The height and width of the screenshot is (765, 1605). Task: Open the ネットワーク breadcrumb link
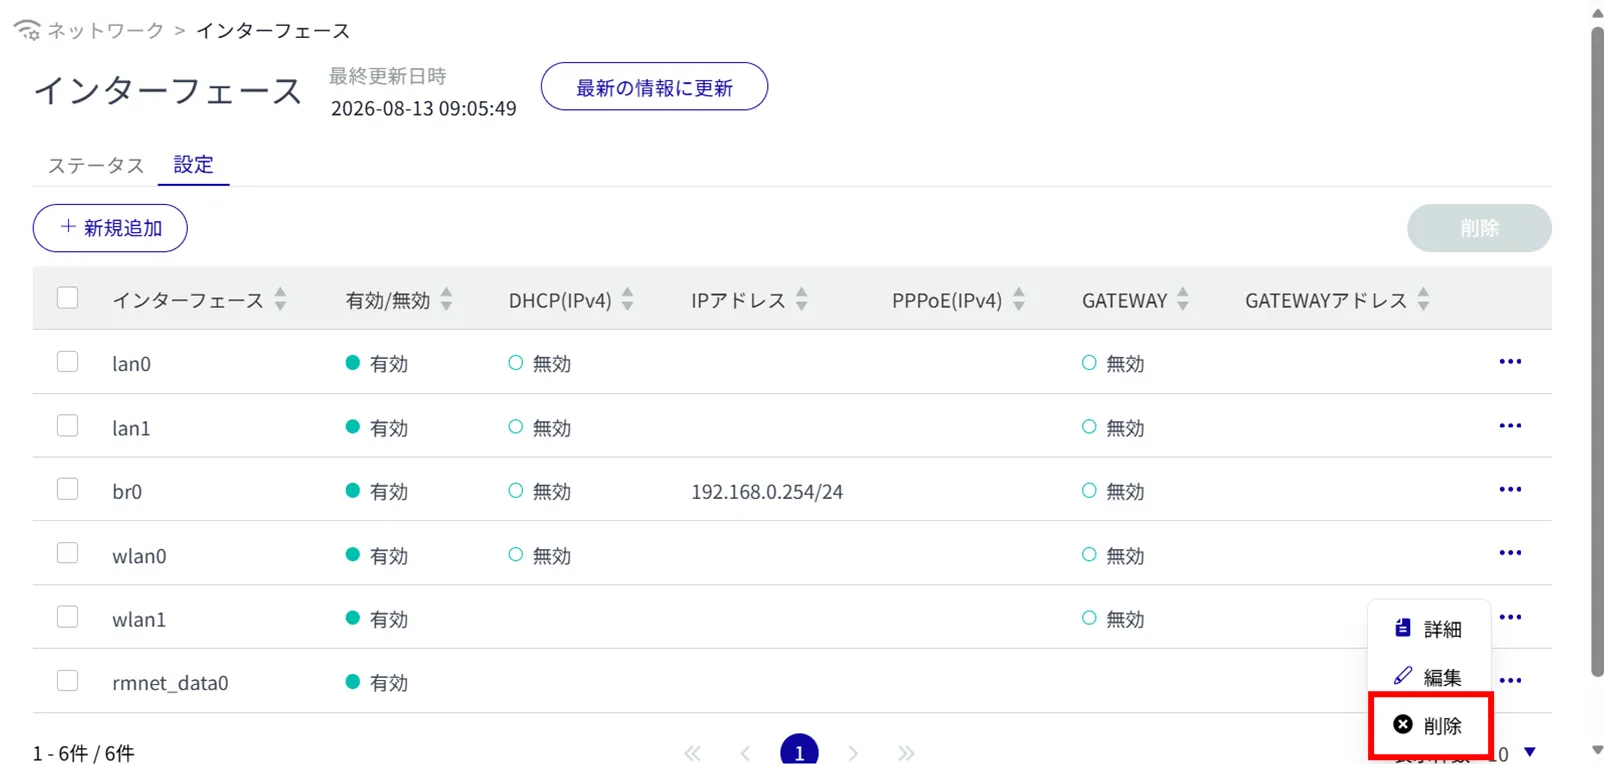pyautogui.click(x=105, y=31)
